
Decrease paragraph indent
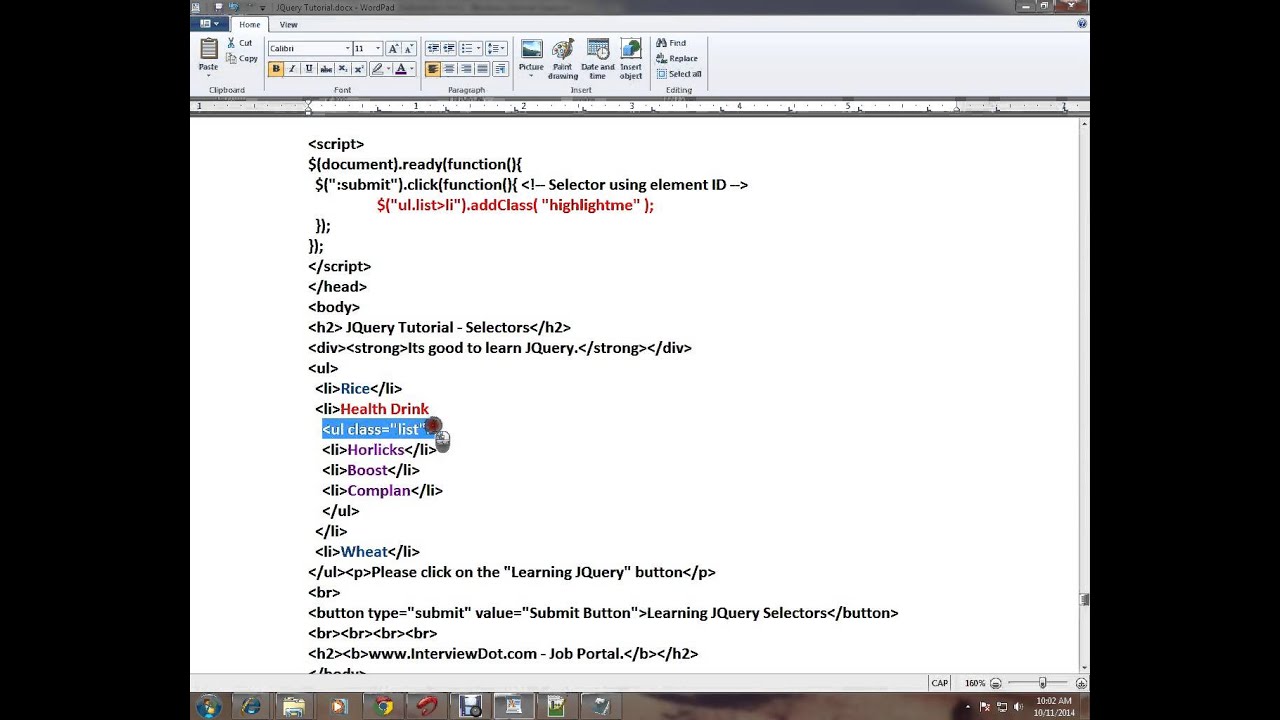click(432, 48)
